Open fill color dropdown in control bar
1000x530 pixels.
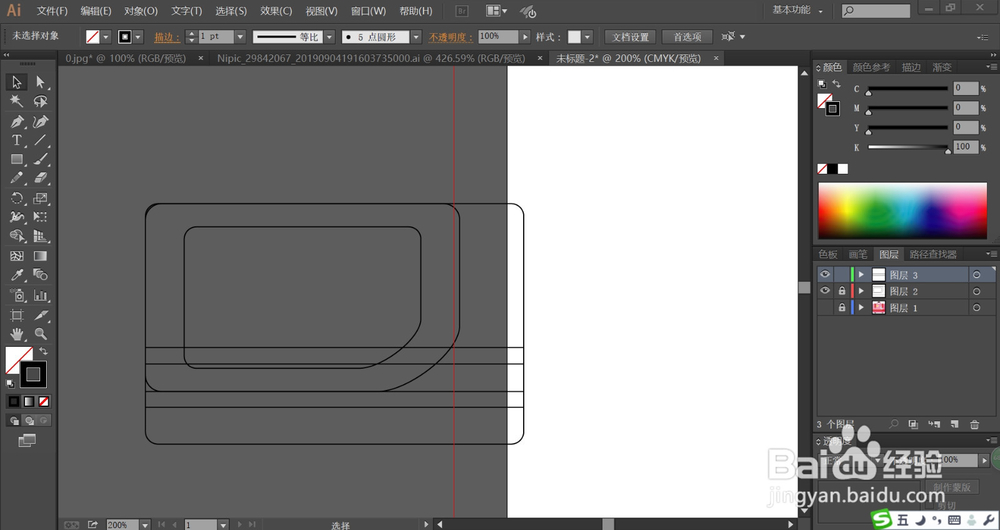tap(106, 37)
